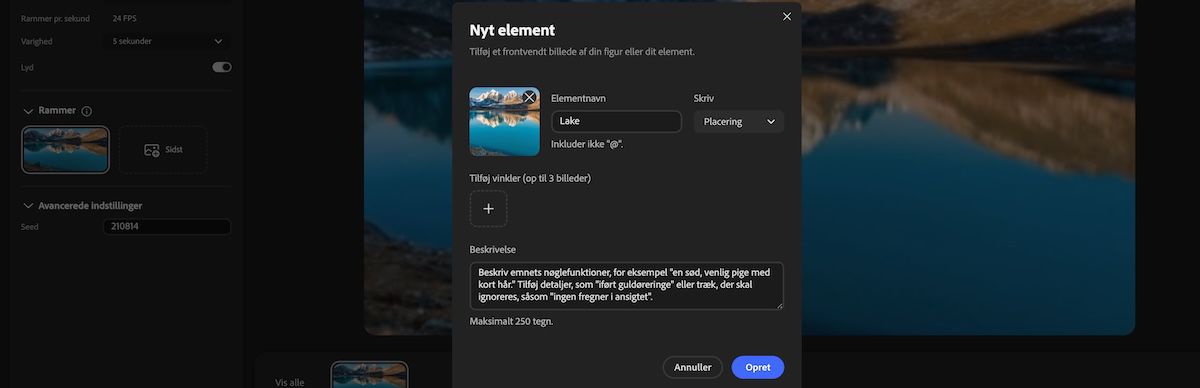This screenshot has width=1200, height=388.
Task: Show info about Rammer
Action: 86,111
